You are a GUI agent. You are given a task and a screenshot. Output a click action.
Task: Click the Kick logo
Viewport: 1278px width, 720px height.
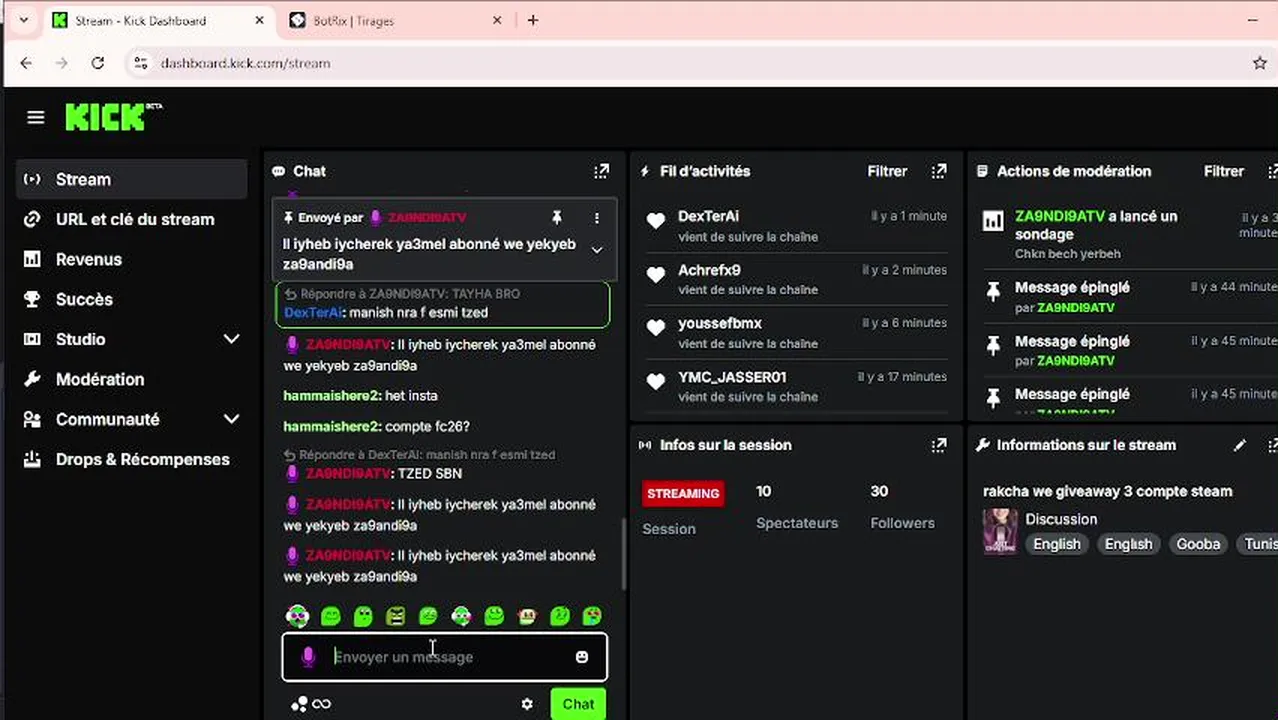[113, 116]
